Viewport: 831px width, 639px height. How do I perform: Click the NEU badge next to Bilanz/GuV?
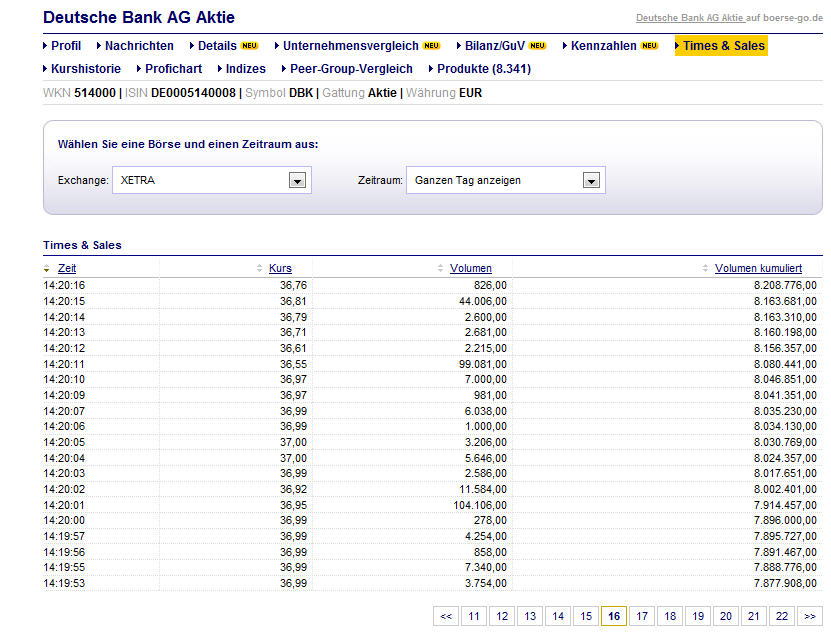[x=538, y=45]
